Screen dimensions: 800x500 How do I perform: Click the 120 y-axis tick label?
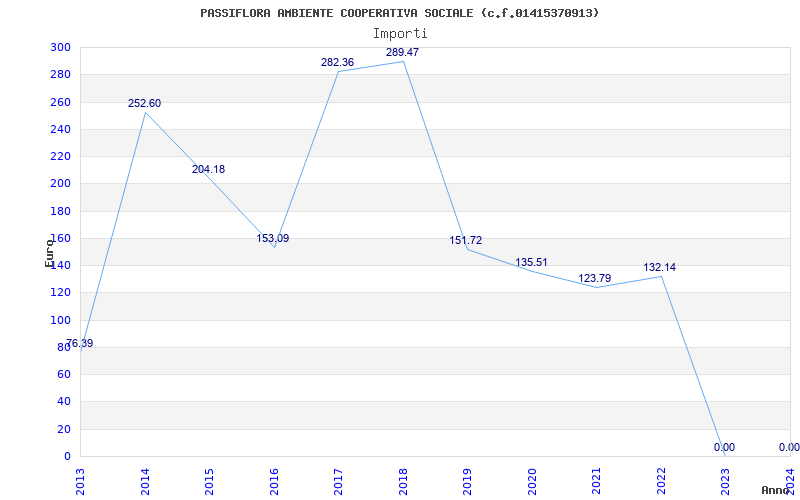tap(60, 293)
